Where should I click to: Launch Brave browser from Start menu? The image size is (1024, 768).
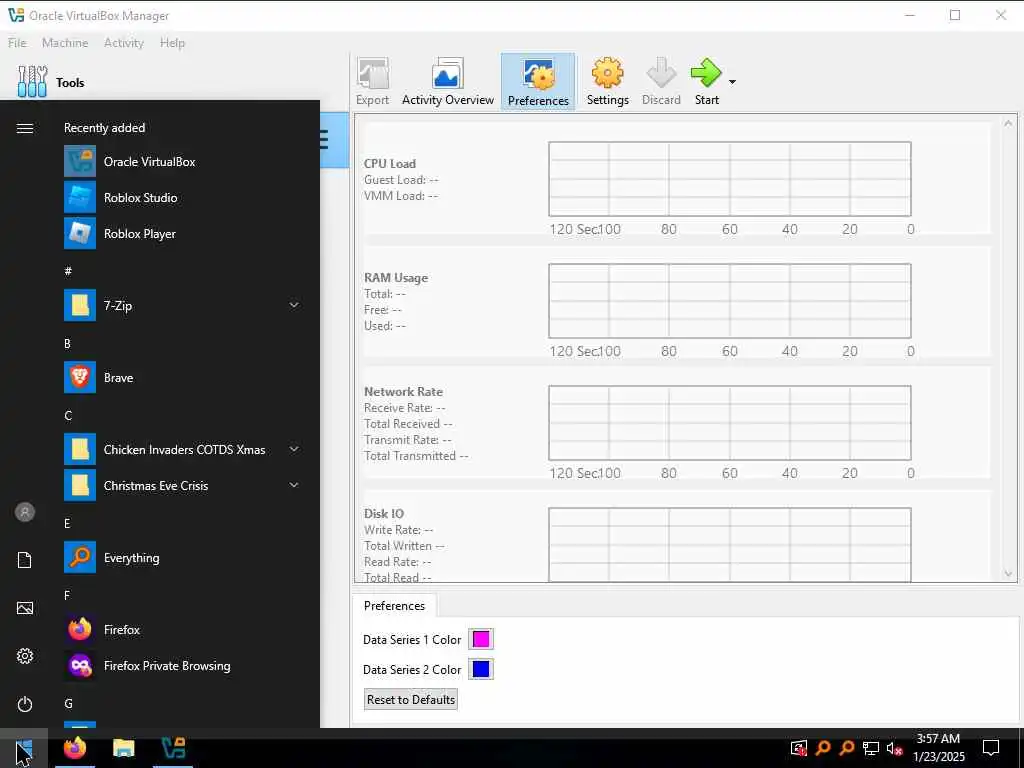pos(183,377)
